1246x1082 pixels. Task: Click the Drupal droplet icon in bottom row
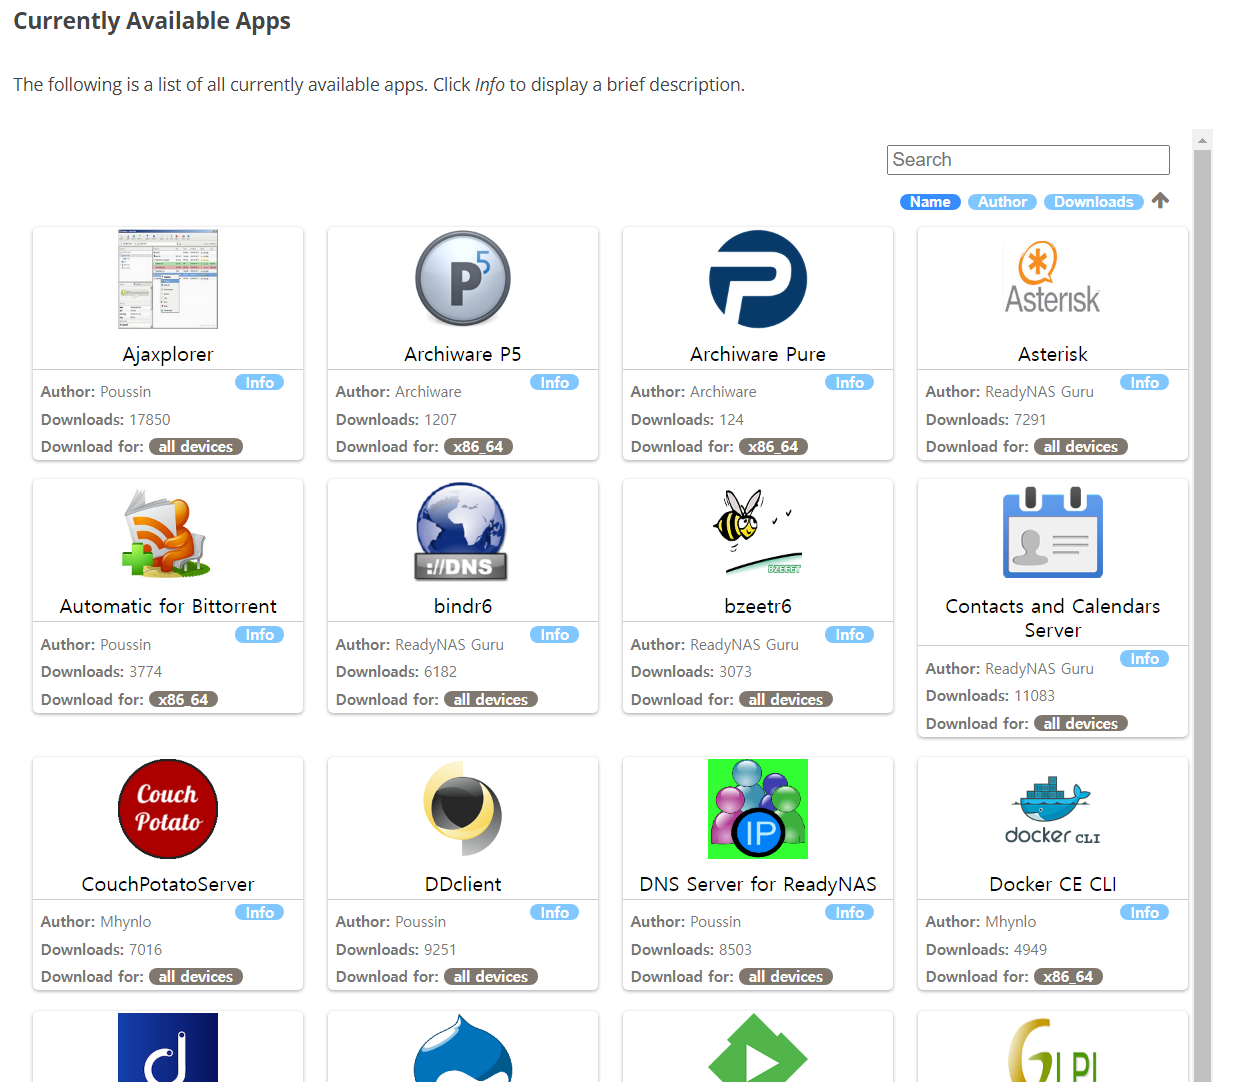(x=463, y=1048)
